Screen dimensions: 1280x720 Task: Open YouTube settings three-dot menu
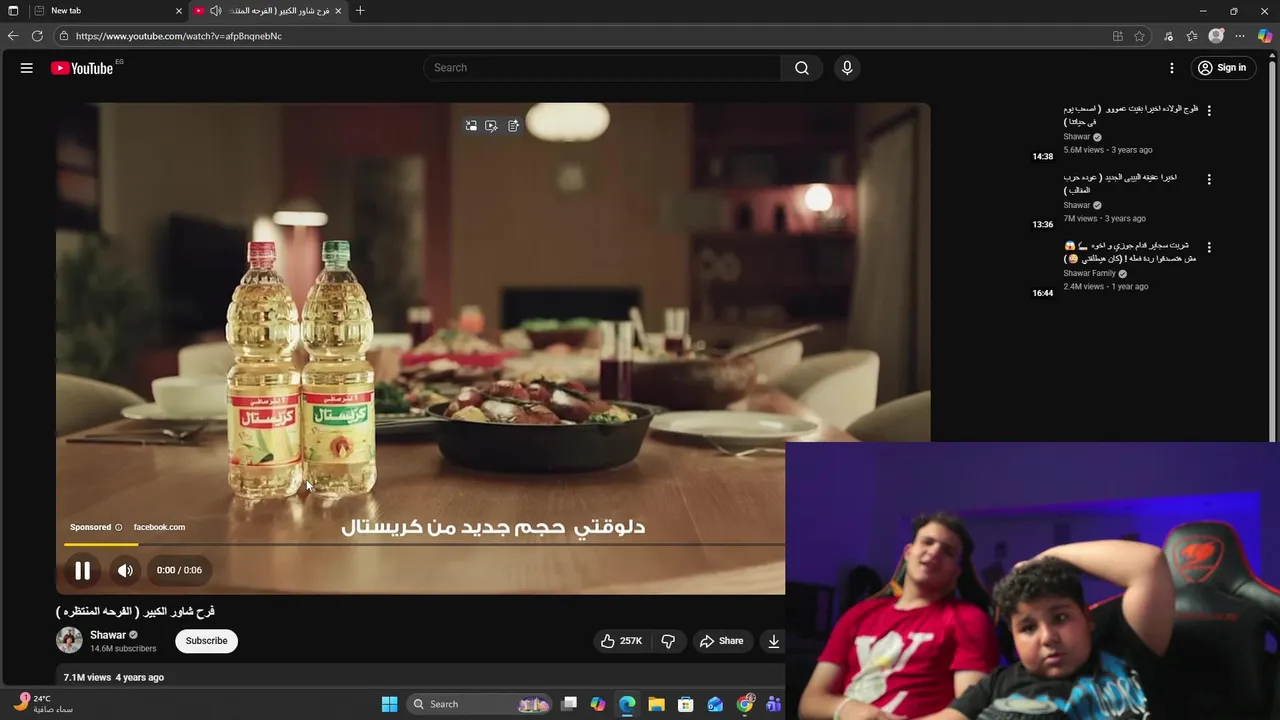[x=1172, y=68]
